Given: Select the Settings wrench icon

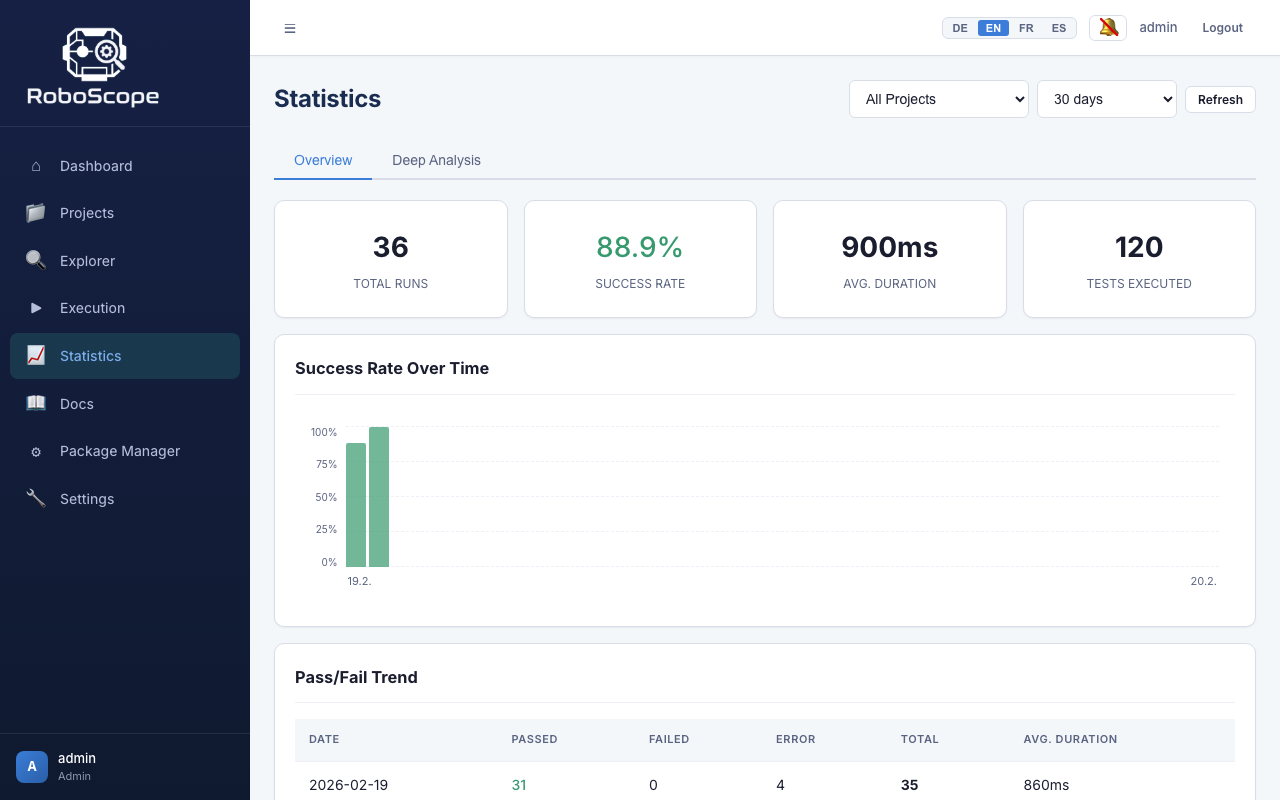Looking at the screenshot, I should pyautogui.click(x=36, y=498).
